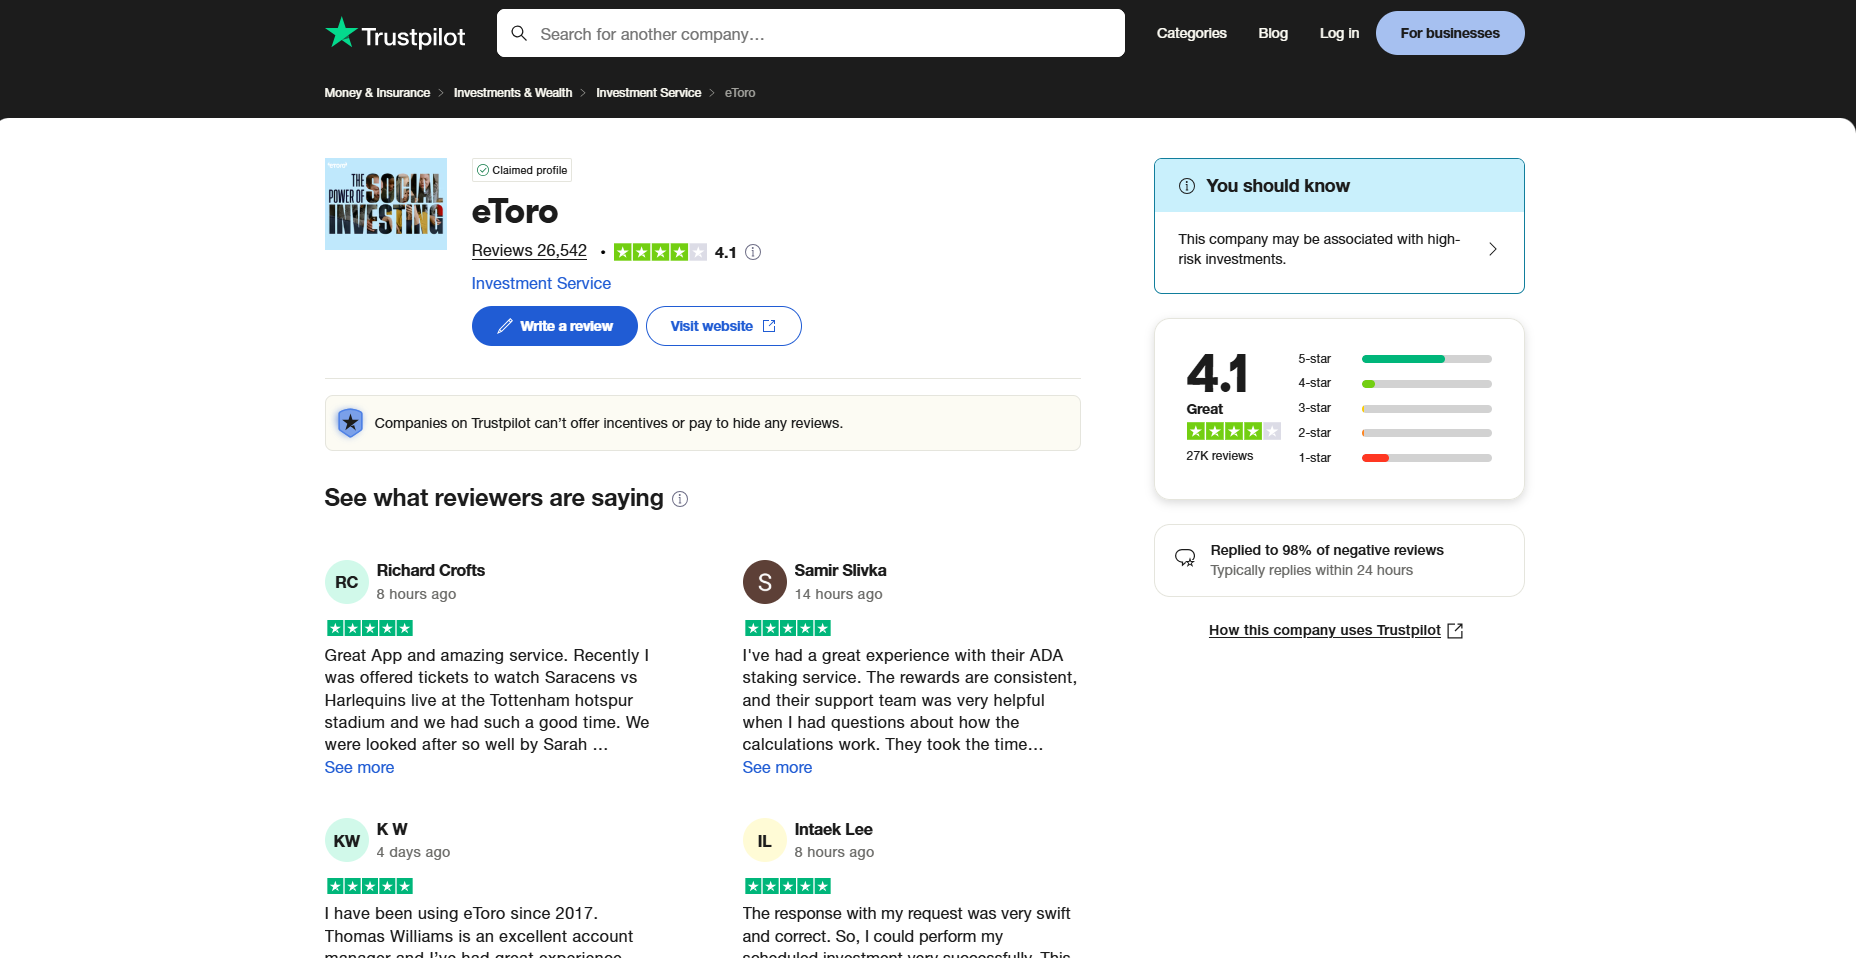Viewport: 1856px width, 958px height.
Task: Click Log in in the header
Action: tap(1339, 33)
